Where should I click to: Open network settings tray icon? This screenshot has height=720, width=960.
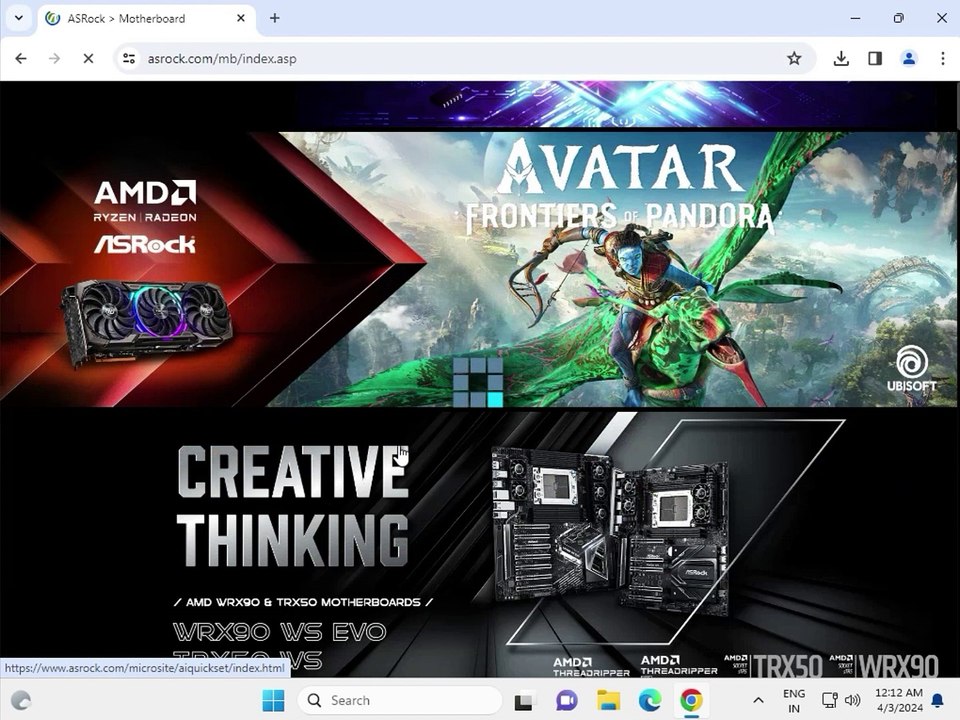click(830, 700)
